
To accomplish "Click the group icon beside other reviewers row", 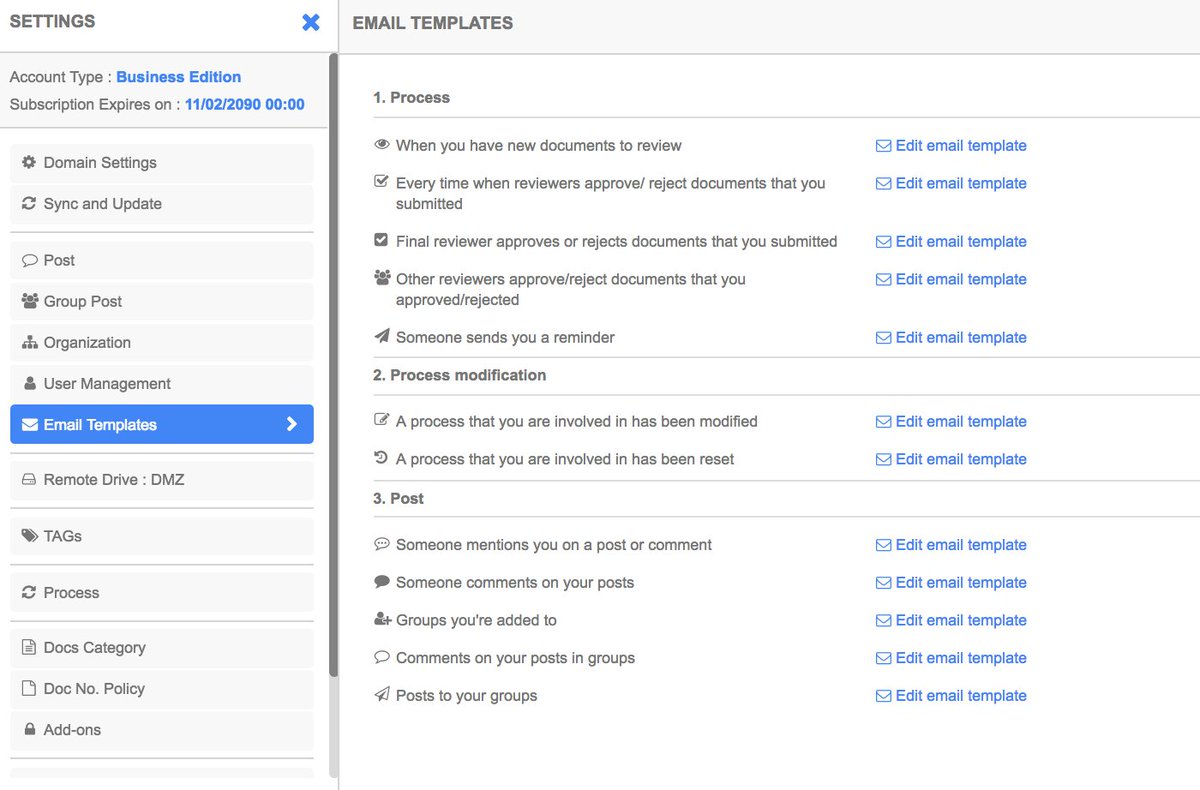I will [382, 279].
